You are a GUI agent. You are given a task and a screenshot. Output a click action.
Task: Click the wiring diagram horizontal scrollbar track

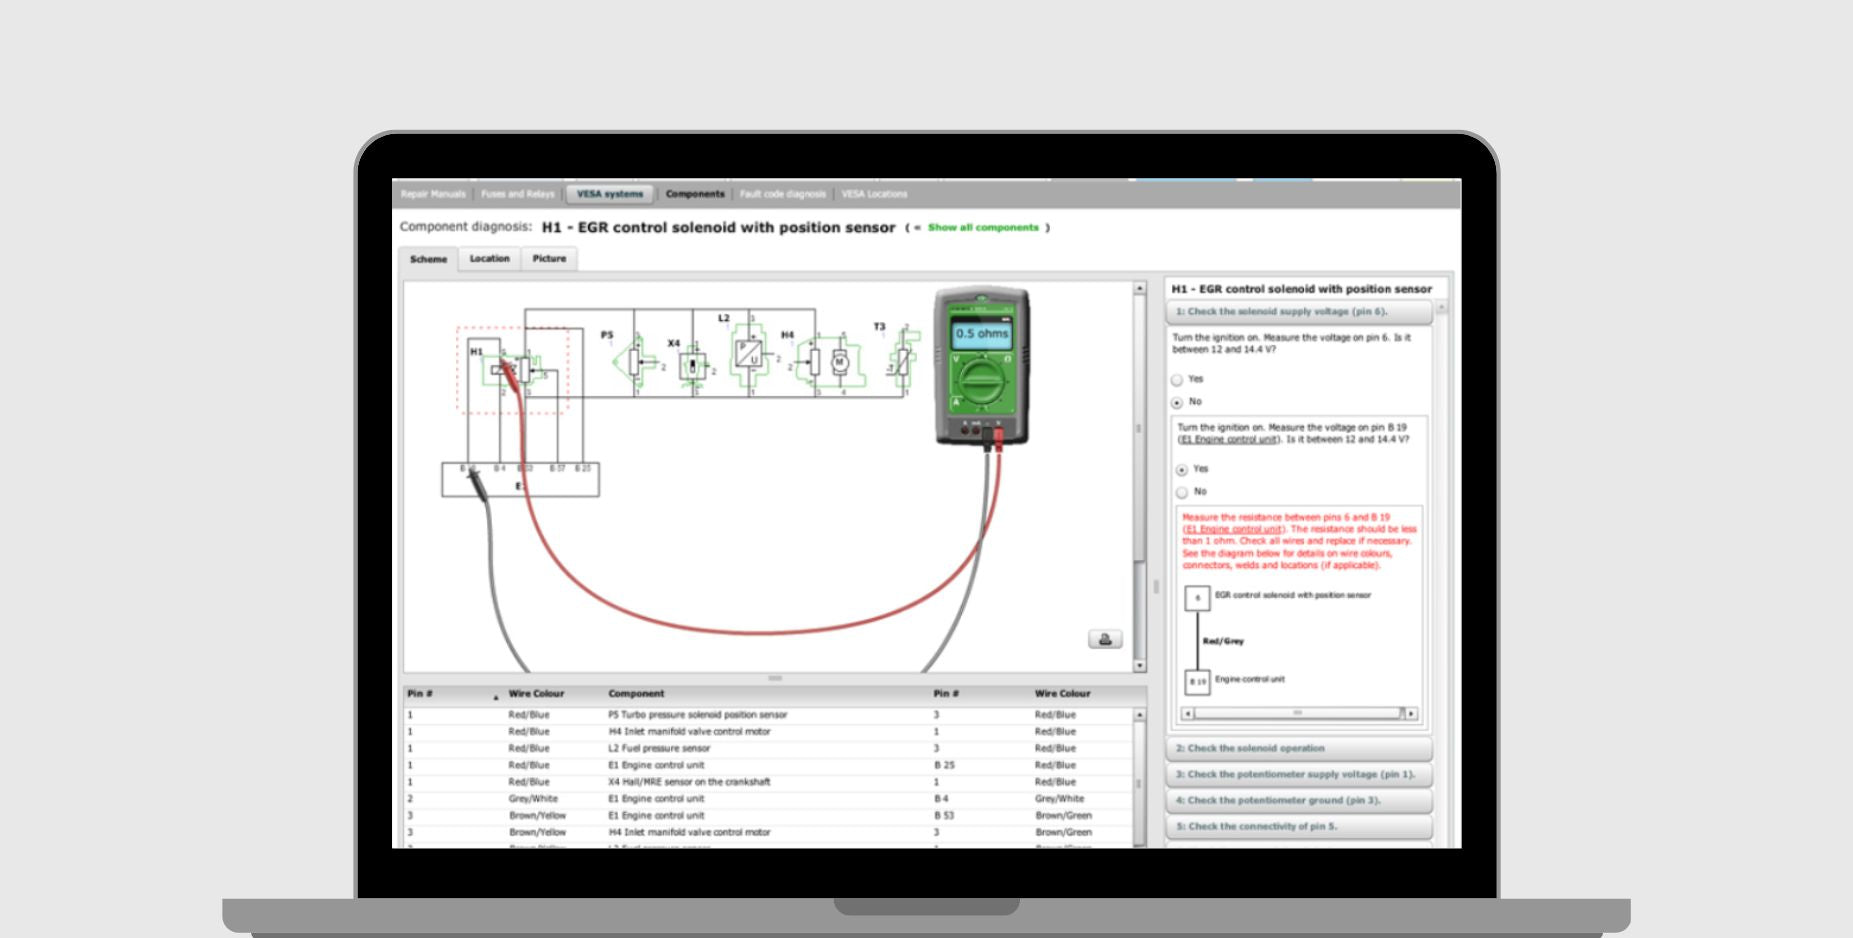coord(1300,713)
